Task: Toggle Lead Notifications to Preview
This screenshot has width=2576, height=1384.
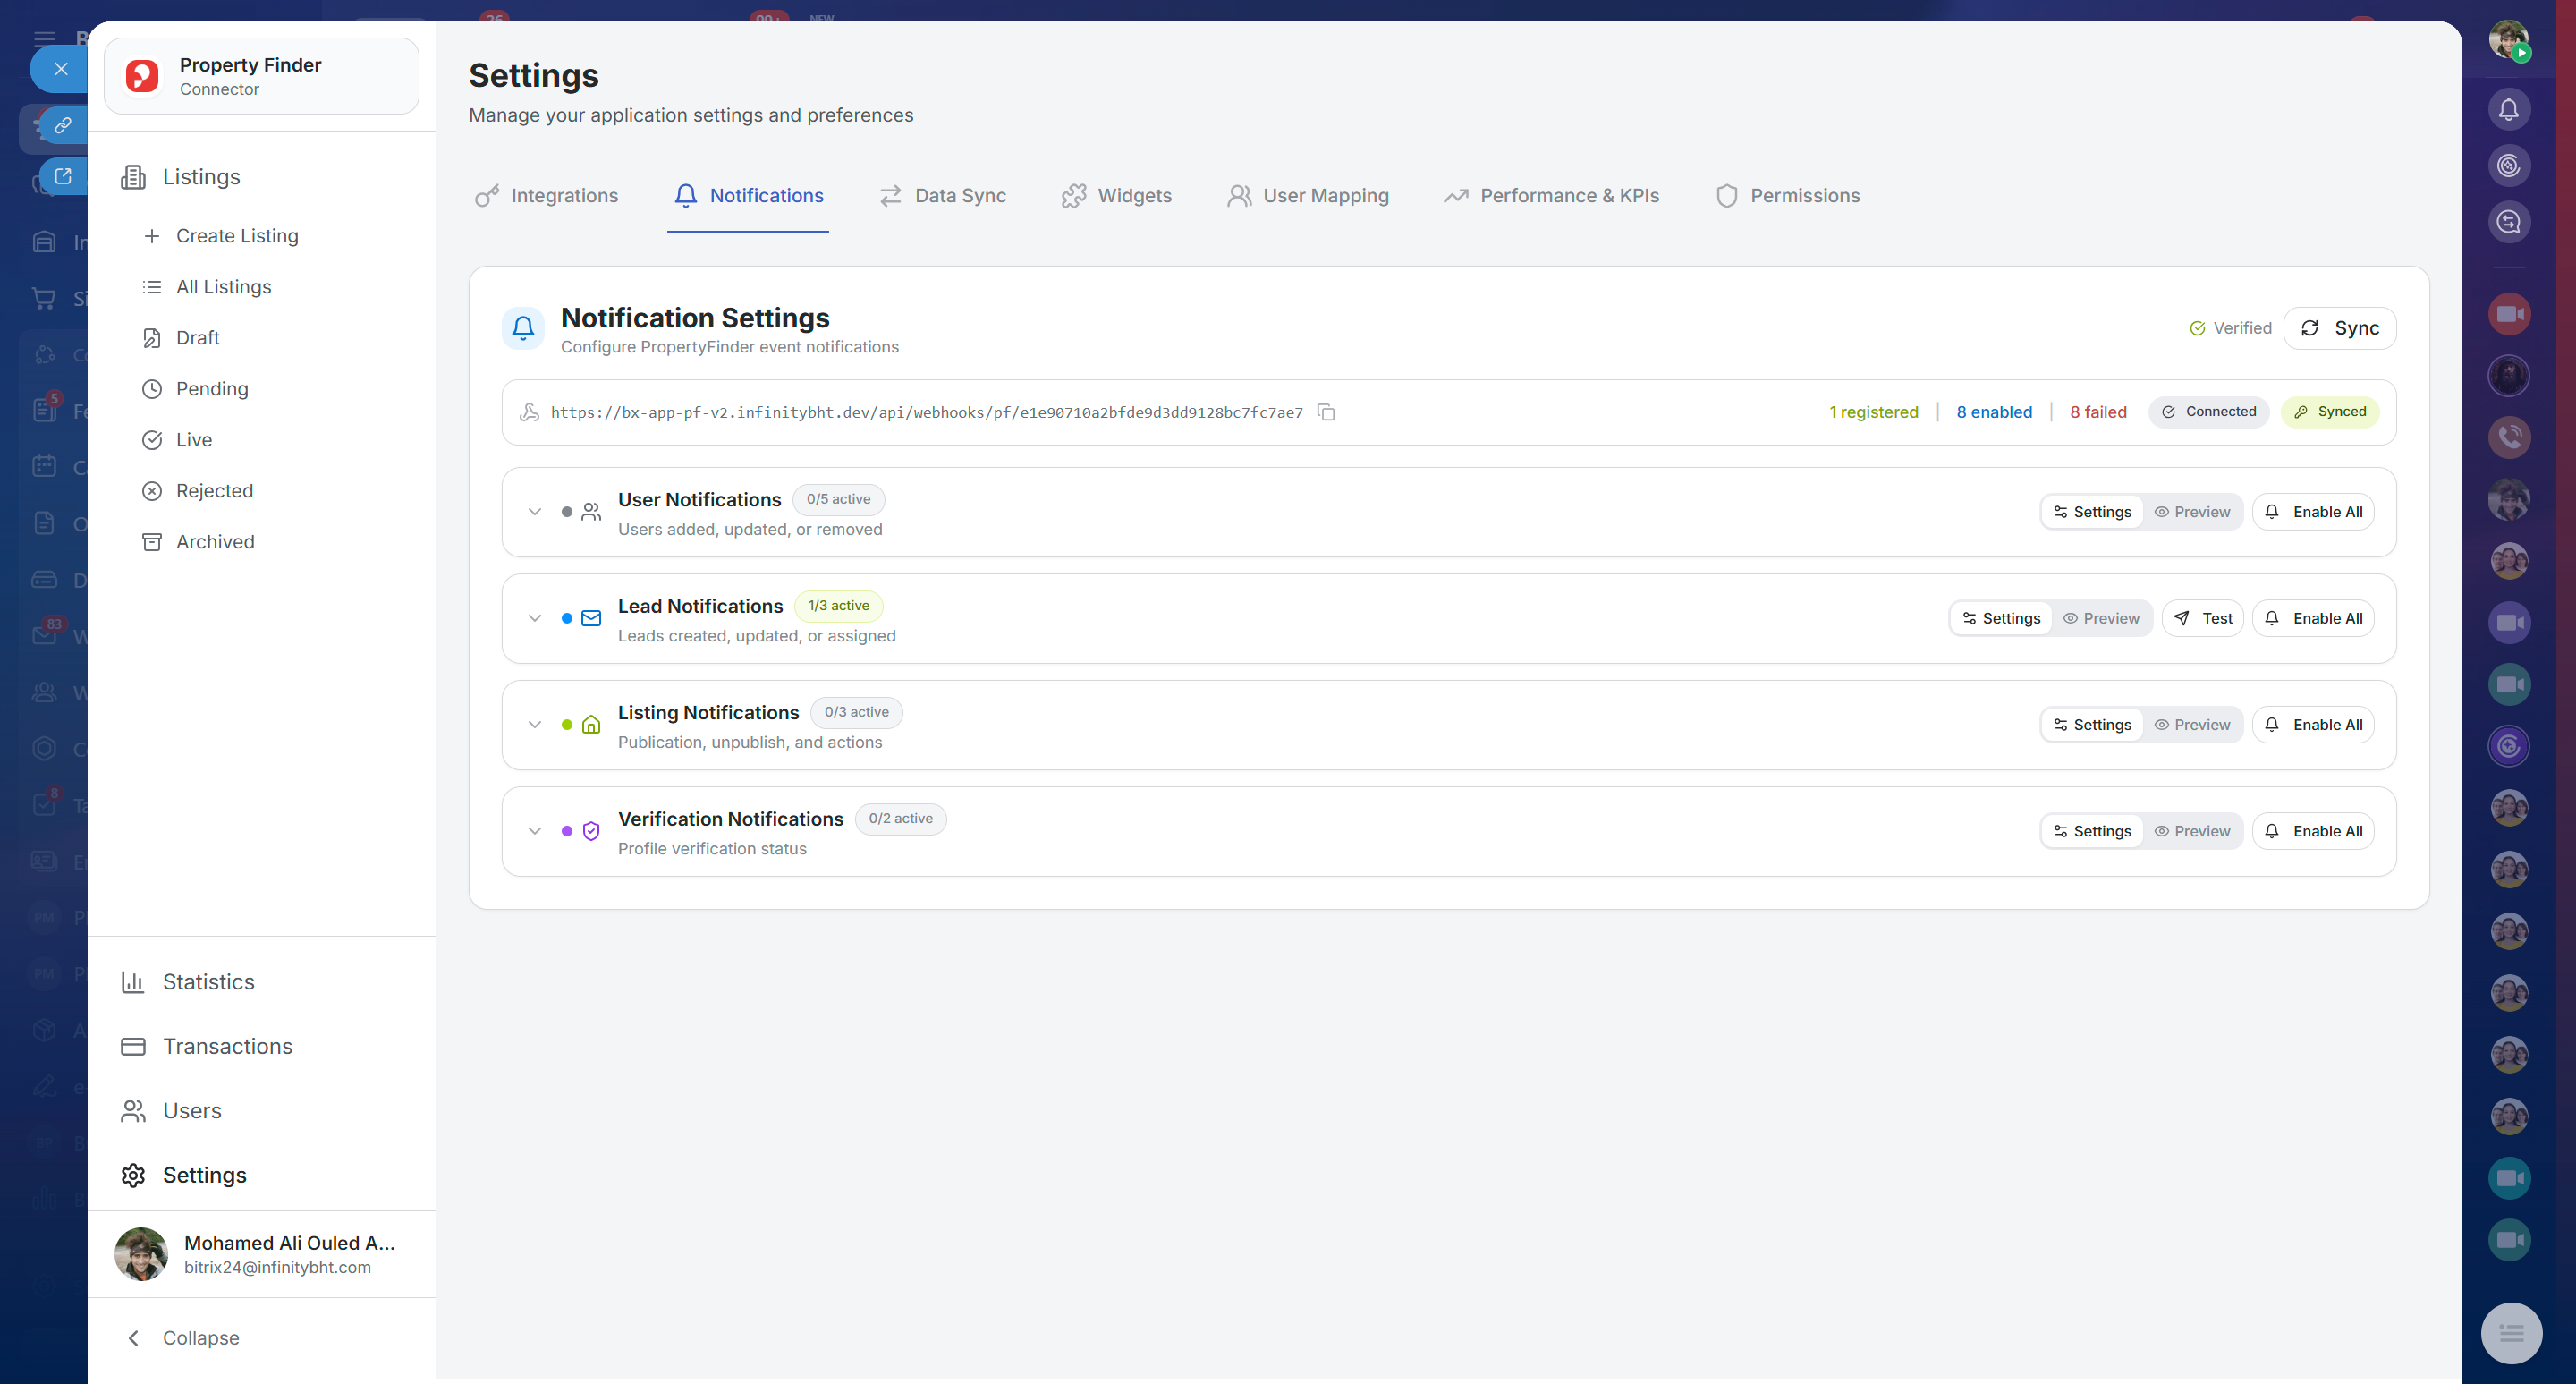Action: (2101, 618)
